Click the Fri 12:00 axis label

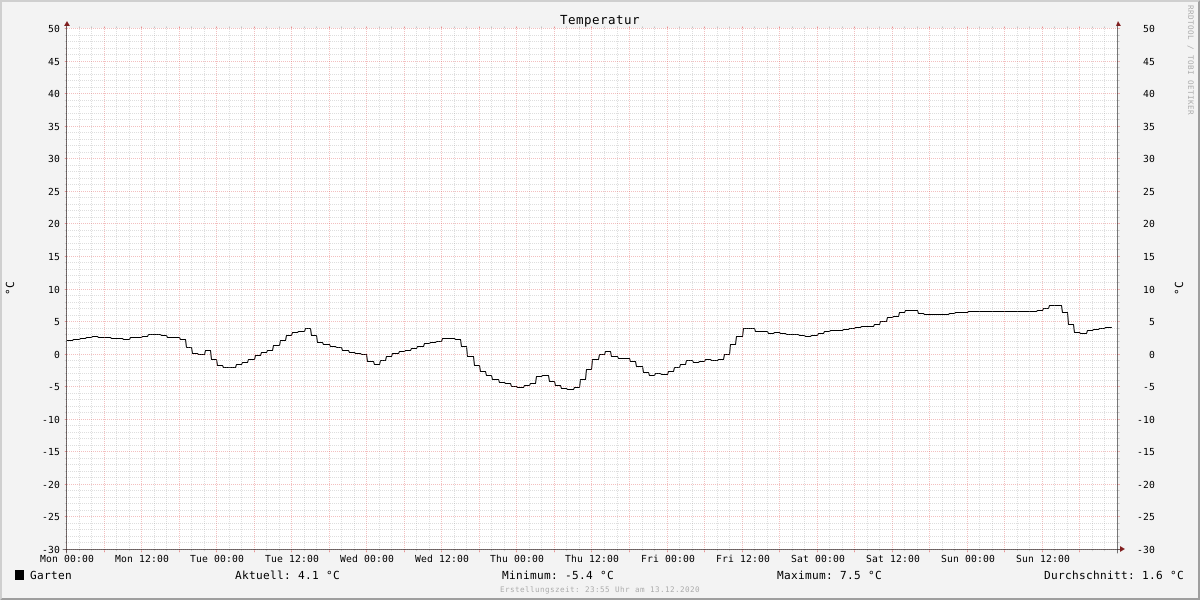[x=743, y=559]
